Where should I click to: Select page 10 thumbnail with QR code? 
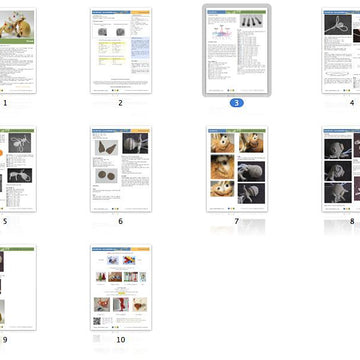point(121,288)
